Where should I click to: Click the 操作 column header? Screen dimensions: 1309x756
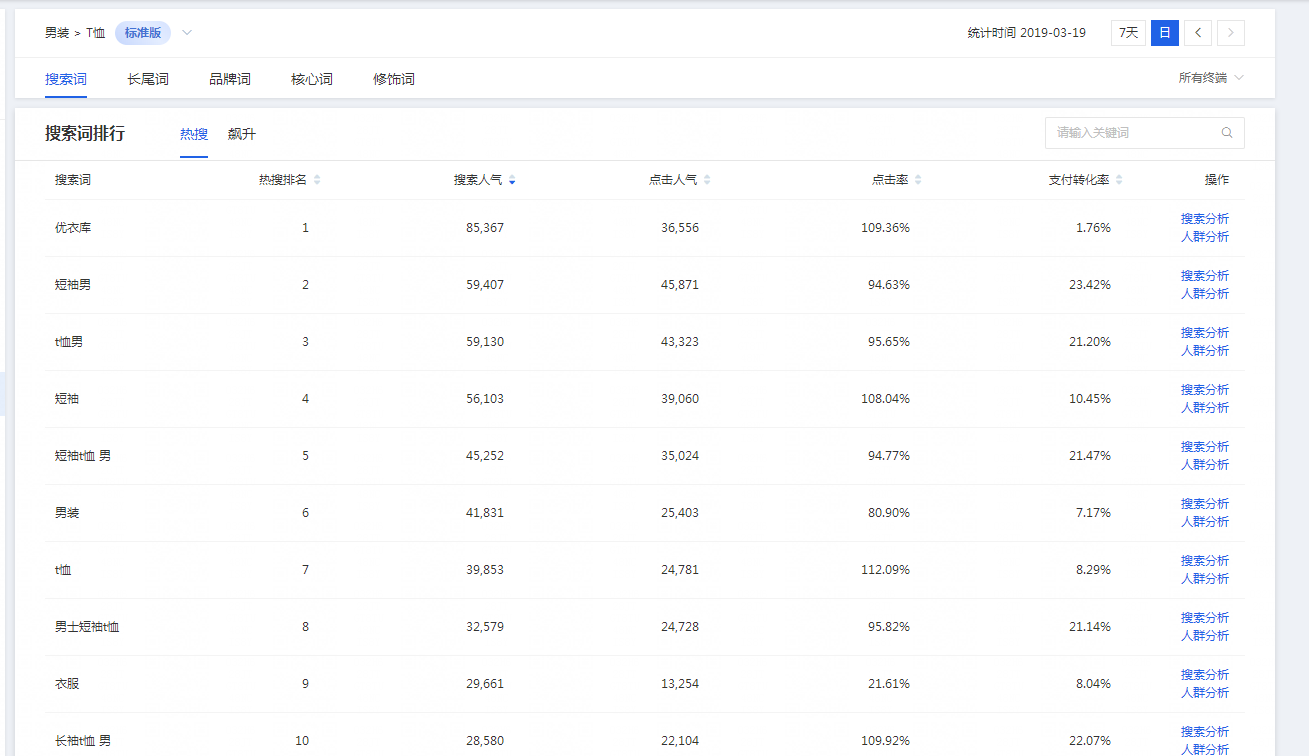(1217, 180)
